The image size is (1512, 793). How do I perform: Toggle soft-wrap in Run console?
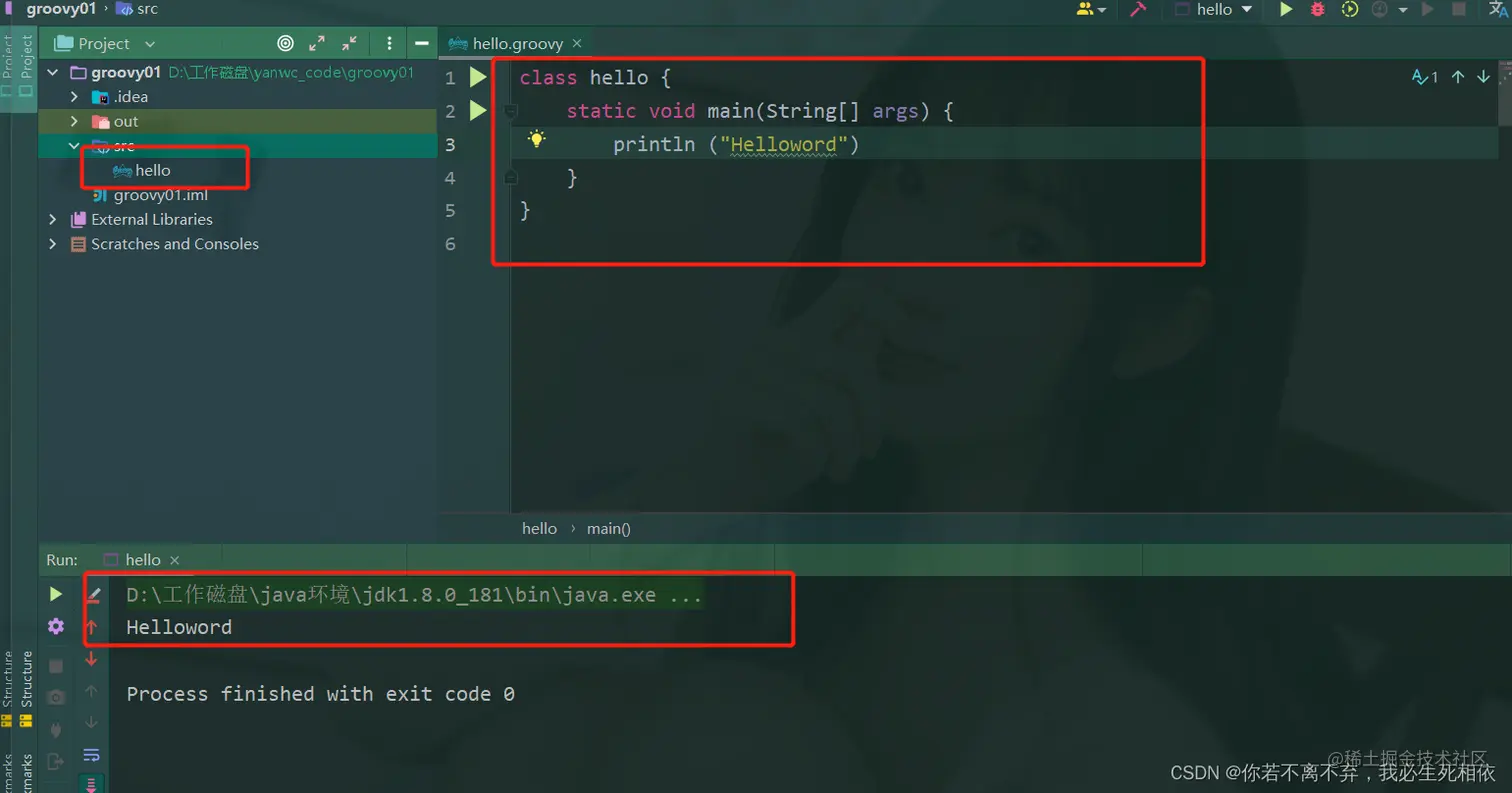click(91, 754)
